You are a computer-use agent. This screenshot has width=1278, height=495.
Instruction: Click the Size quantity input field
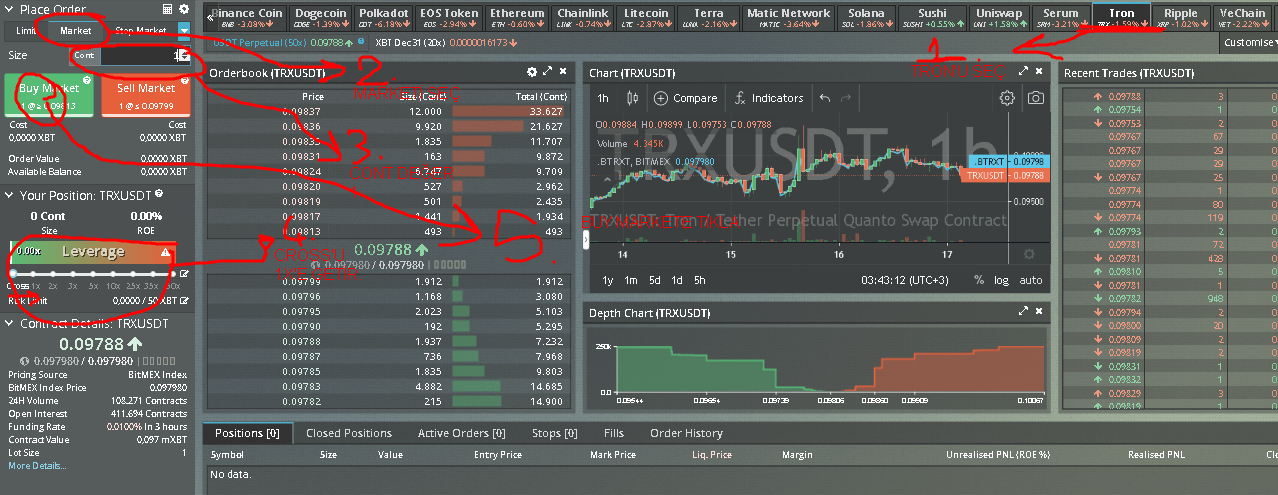(x=143, y=56)
